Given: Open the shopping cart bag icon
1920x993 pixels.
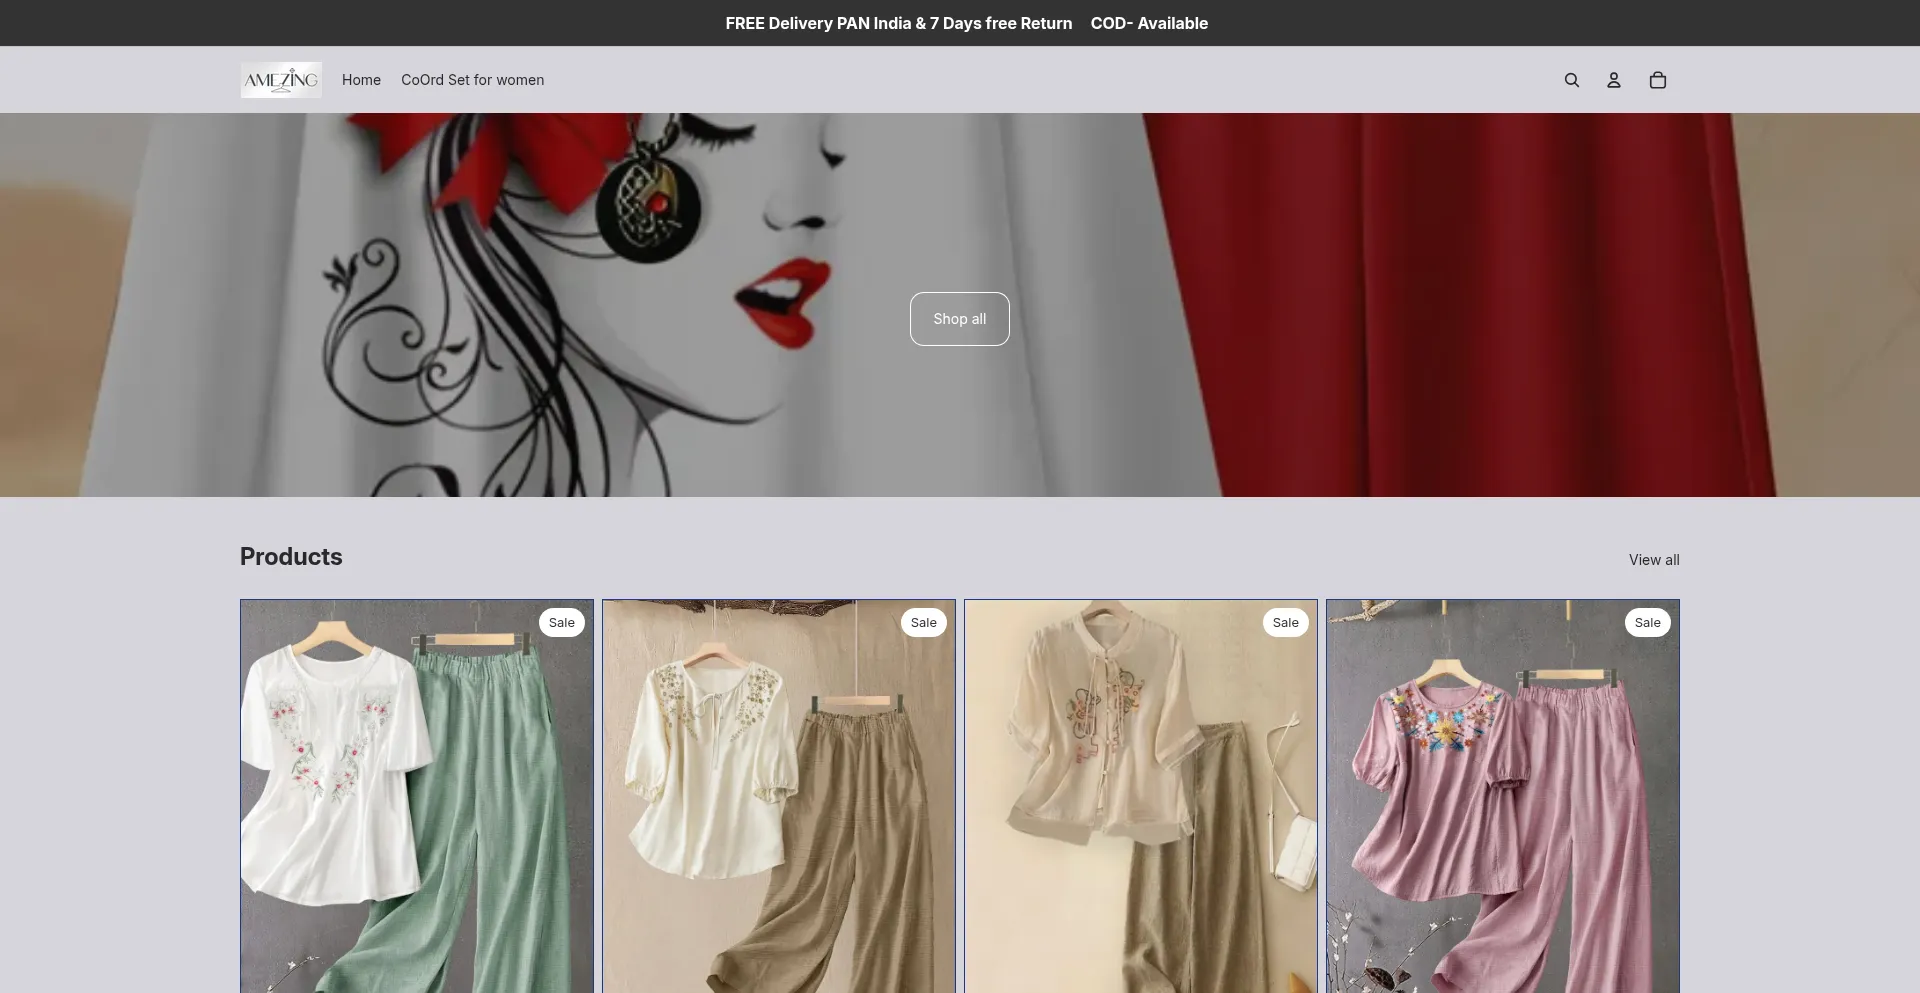Looking at the screenshot, I should [1657, 80].
